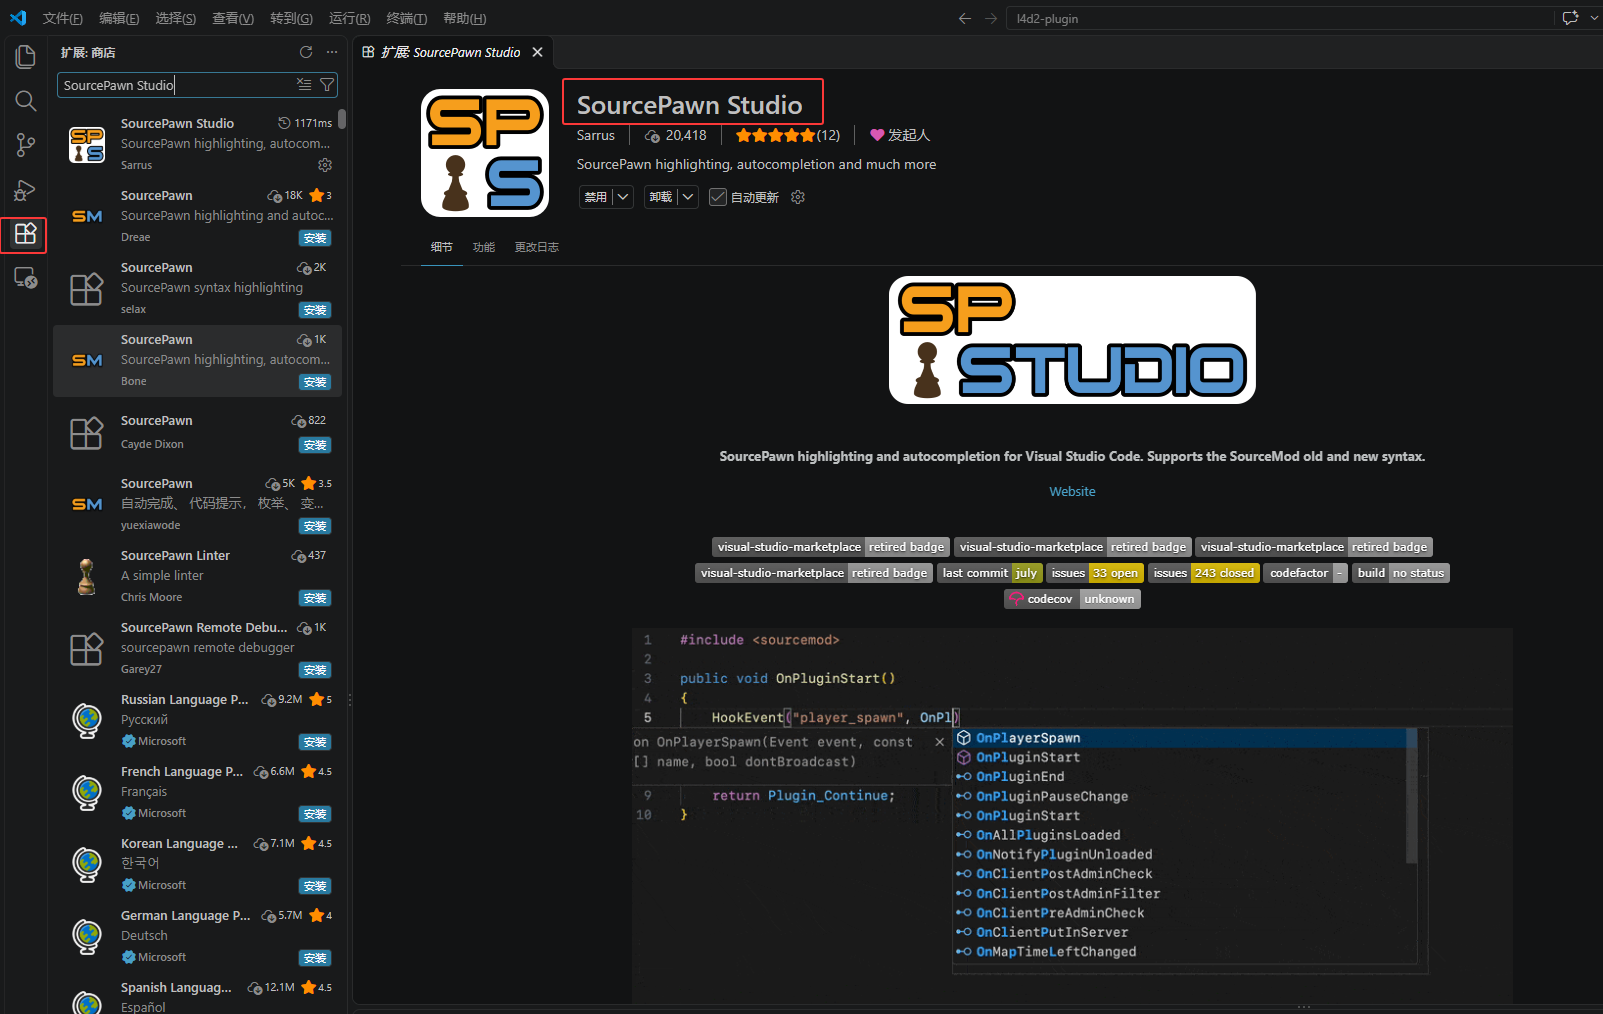Refresh the extensions marketplace list

click(x=306, y=52)
